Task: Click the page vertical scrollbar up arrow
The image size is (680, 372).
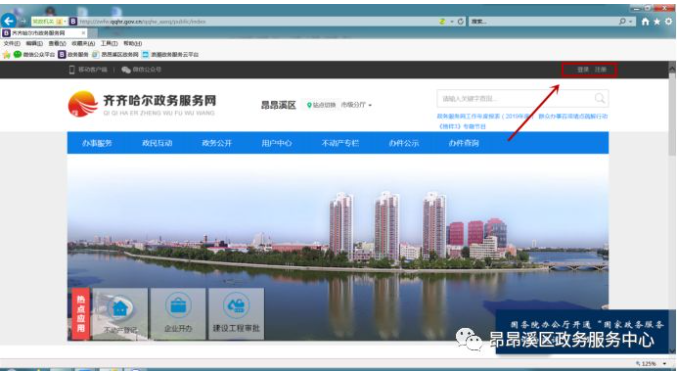Action: [x=672, y=68]
